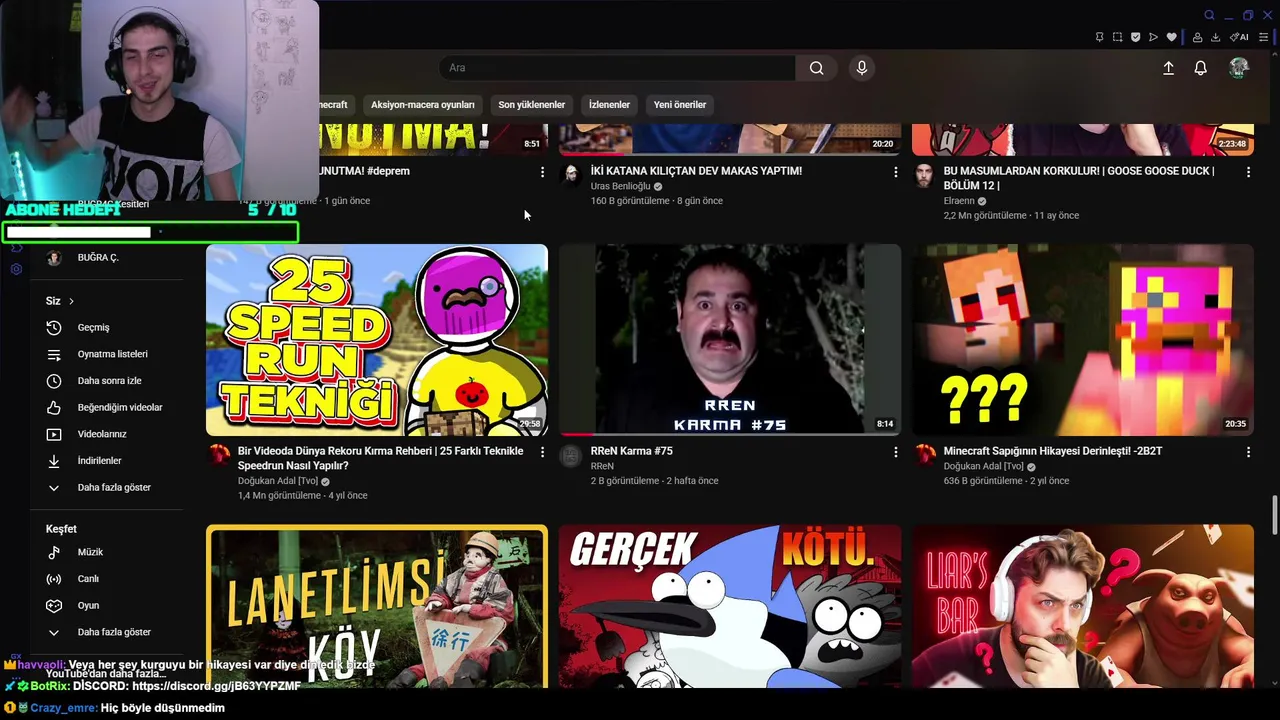Screen dimensions: 1280x720
Task: Open the browser shield ad-blocker icon
Action: click(1135, 37)
